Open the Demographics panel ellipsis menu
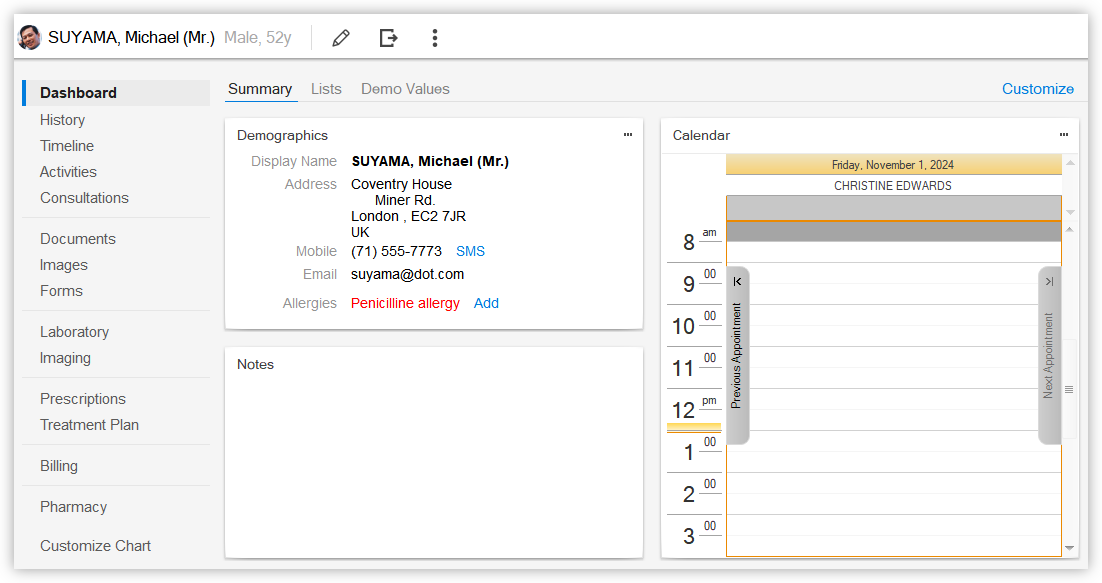This screenshot has height=583, width=1102. 627,134
